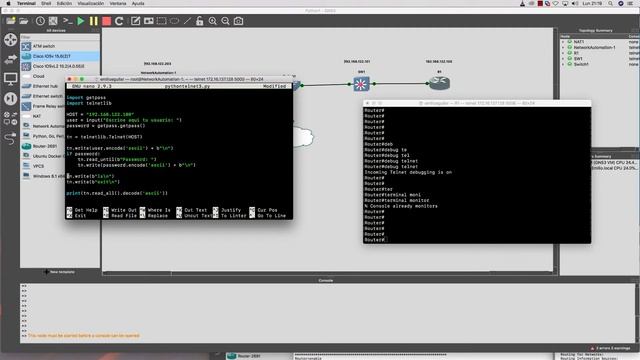Image resolution: width=640 pixels, height=360 pixels.
Task: Create a new blank project in GNS3 toolbar
Action: pyautogui.click(x=10, y=21)
